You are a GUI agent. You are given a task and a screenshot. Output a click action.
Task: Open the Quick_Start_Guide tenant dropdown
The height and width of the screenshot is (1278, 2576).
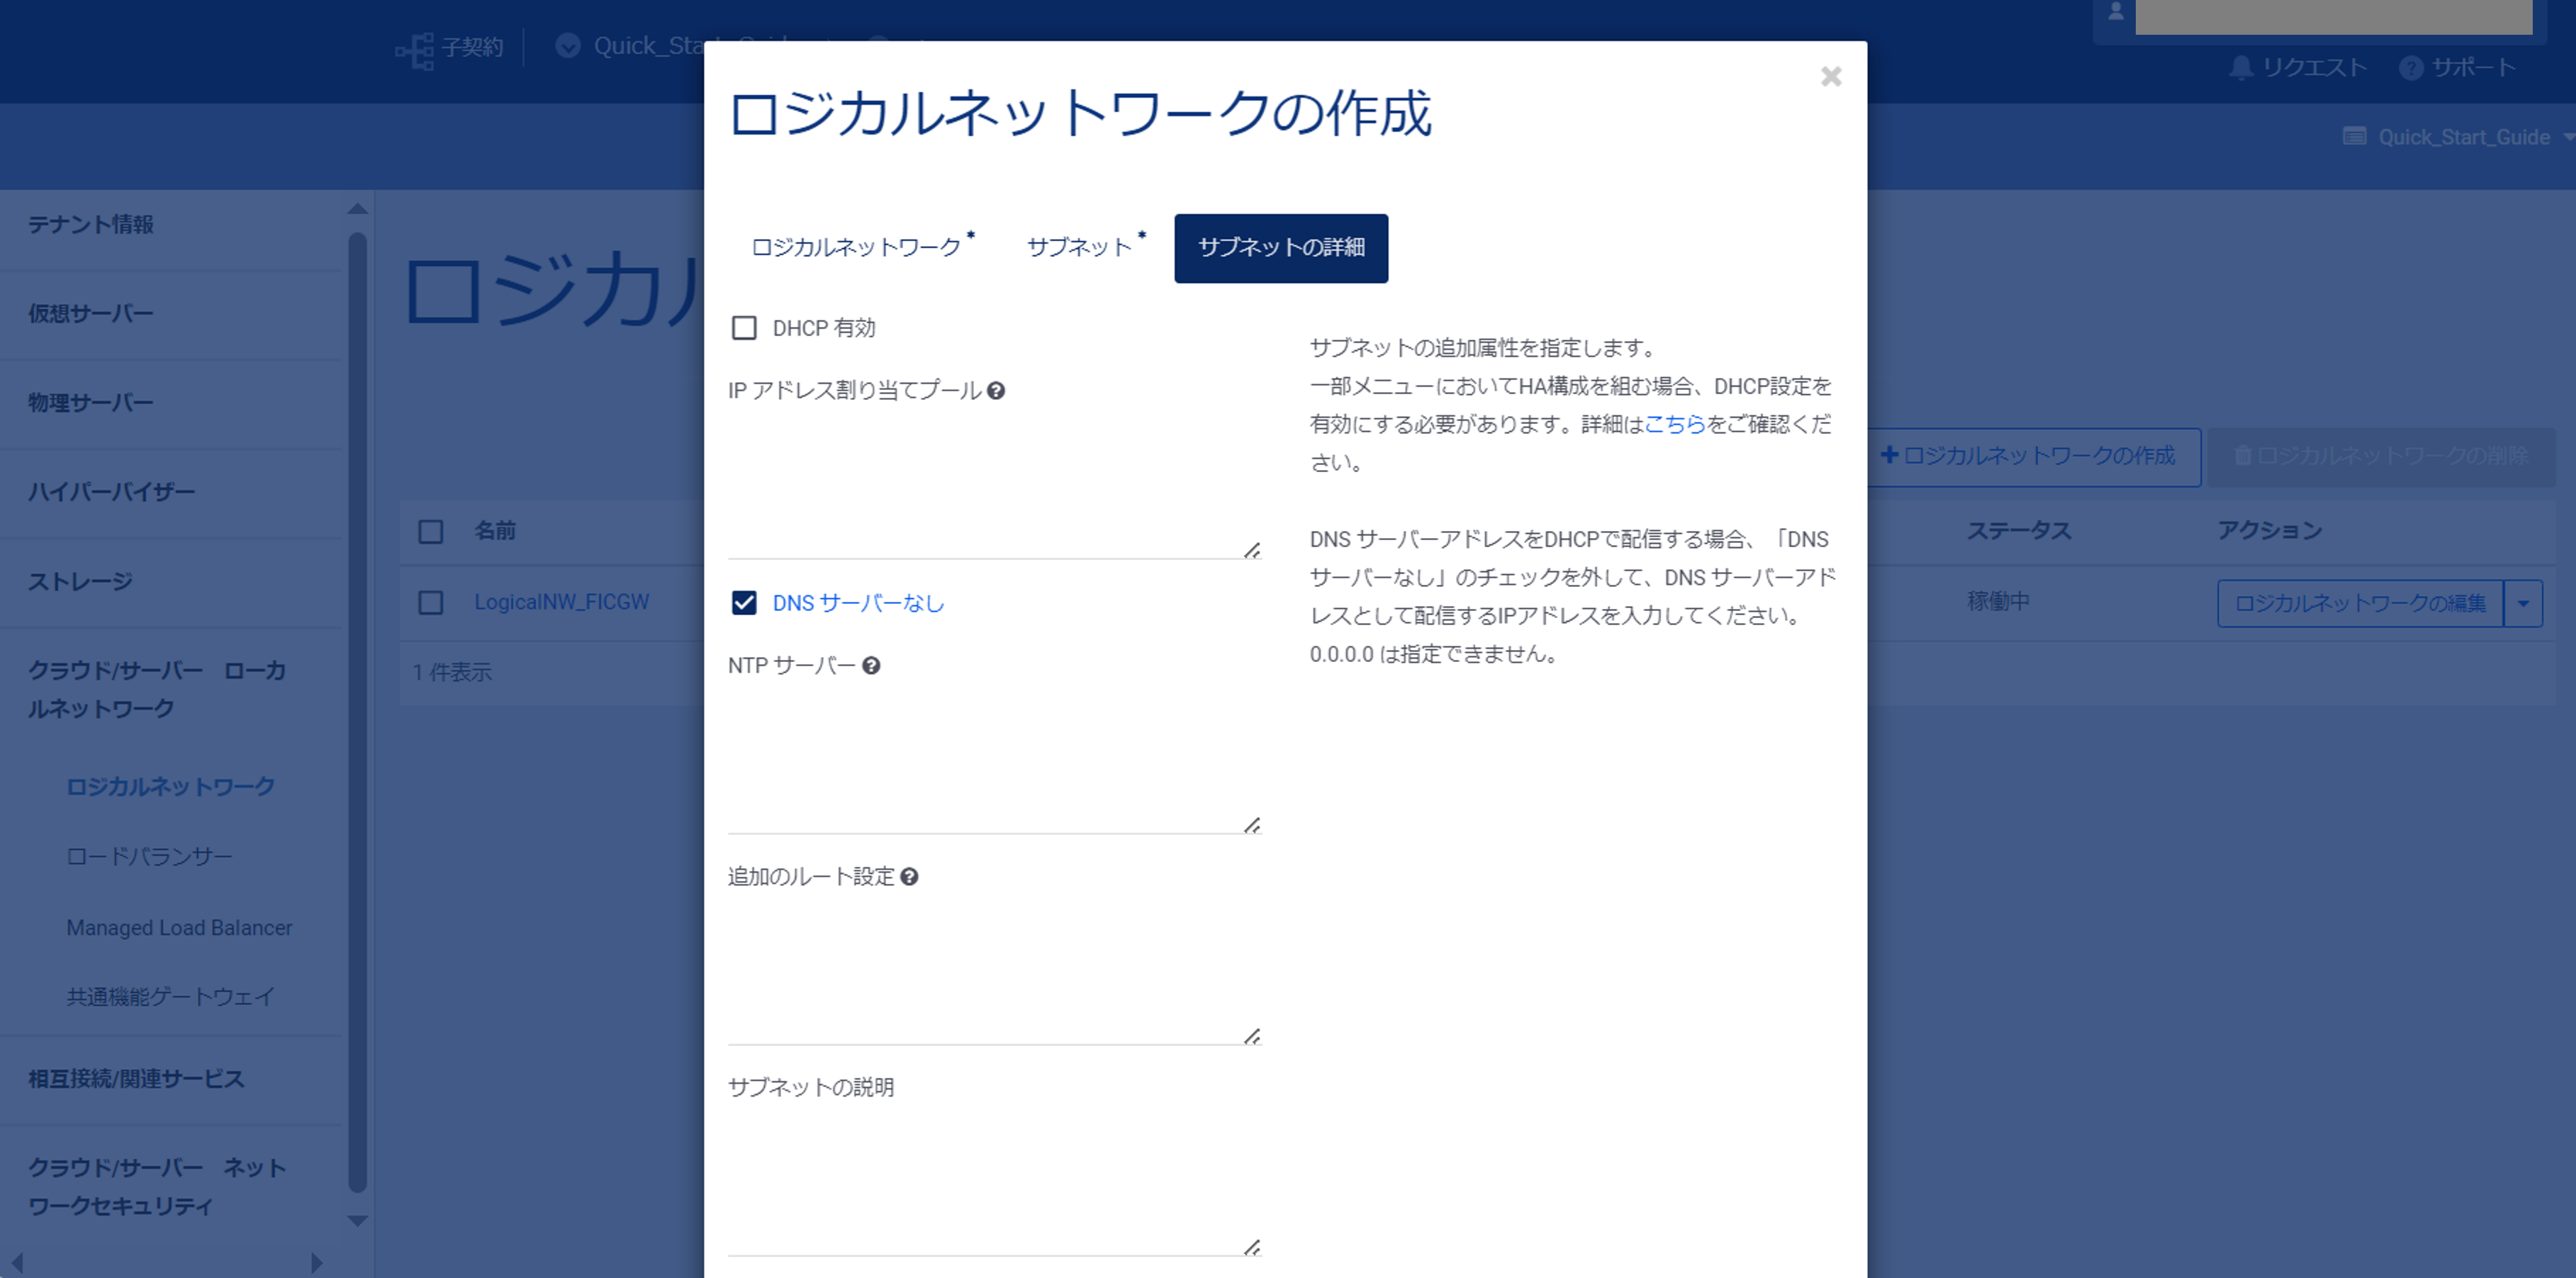(2458, 137)
